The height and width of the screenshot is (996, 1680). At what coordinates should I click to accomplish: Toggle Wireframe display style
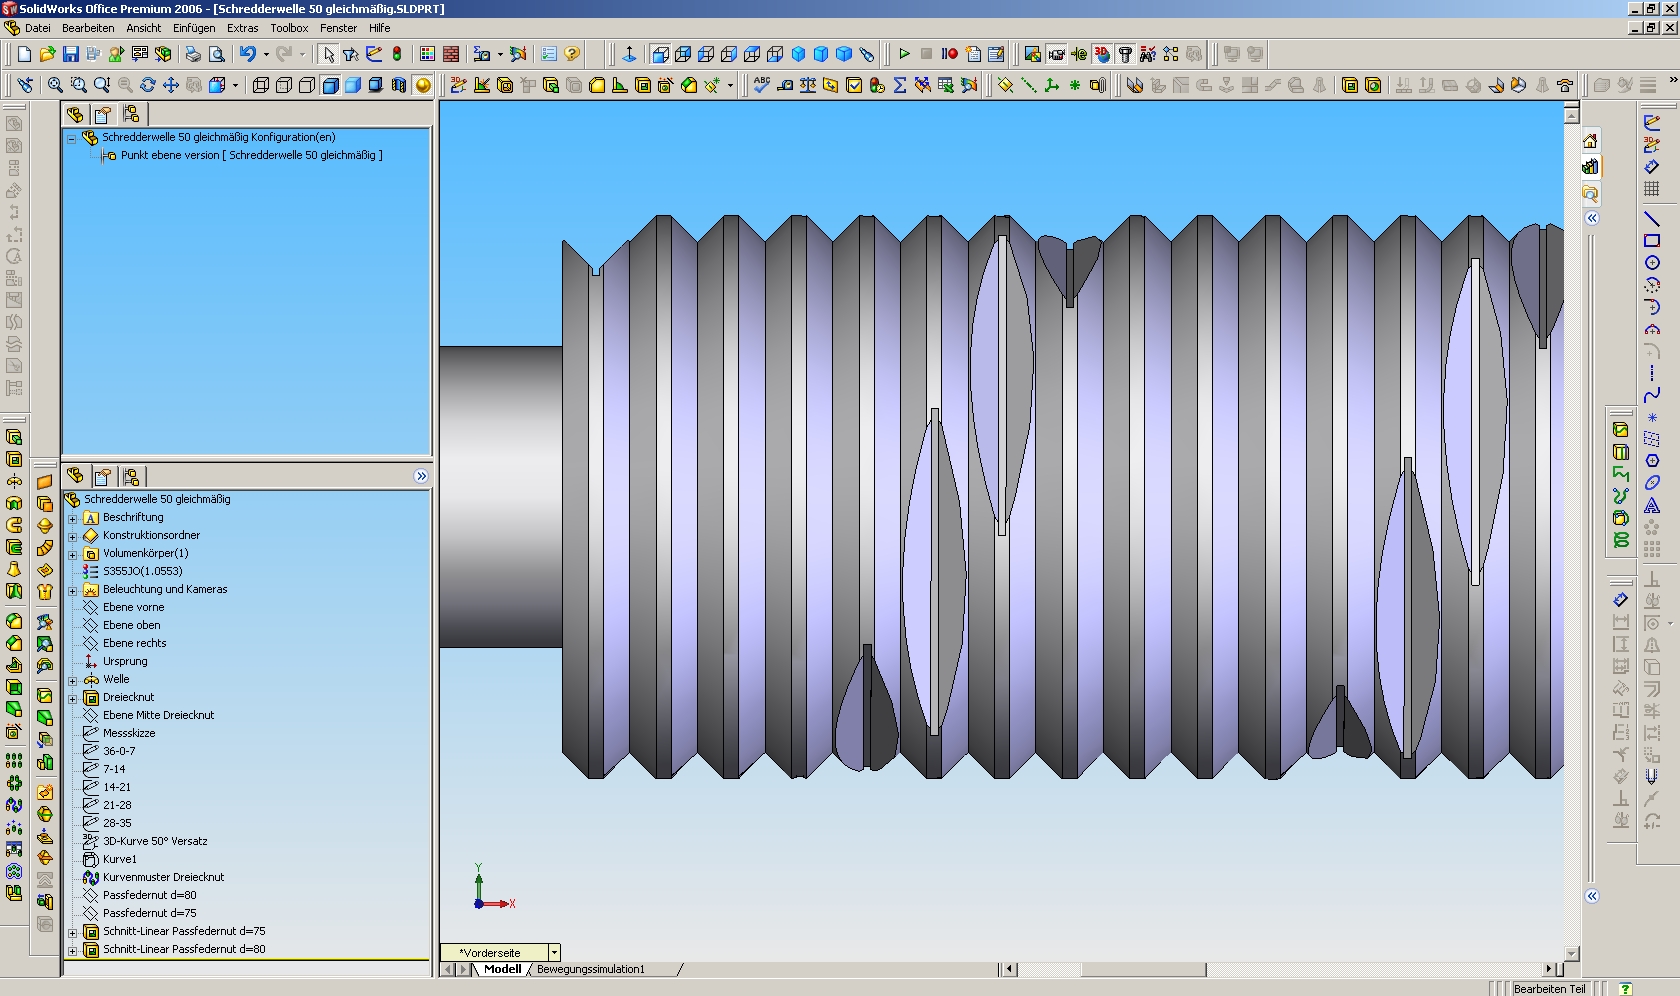[261, 86]
